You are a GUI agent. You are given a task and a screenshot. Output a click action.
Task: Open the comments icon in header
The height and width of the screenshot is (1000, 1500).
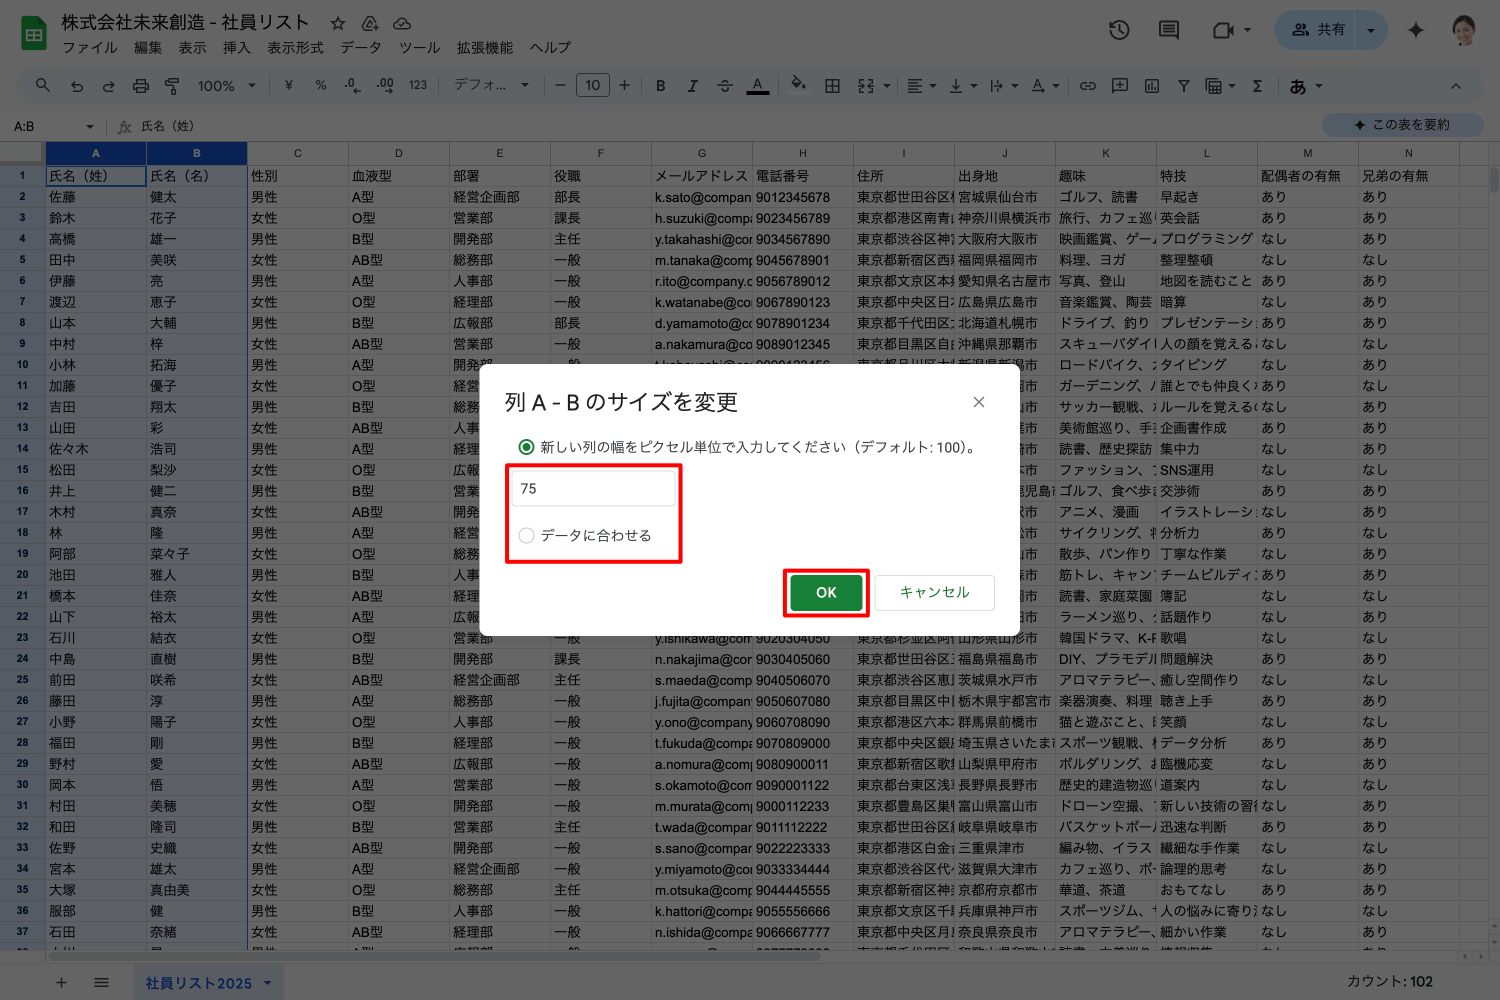(x=1168, y=30)
